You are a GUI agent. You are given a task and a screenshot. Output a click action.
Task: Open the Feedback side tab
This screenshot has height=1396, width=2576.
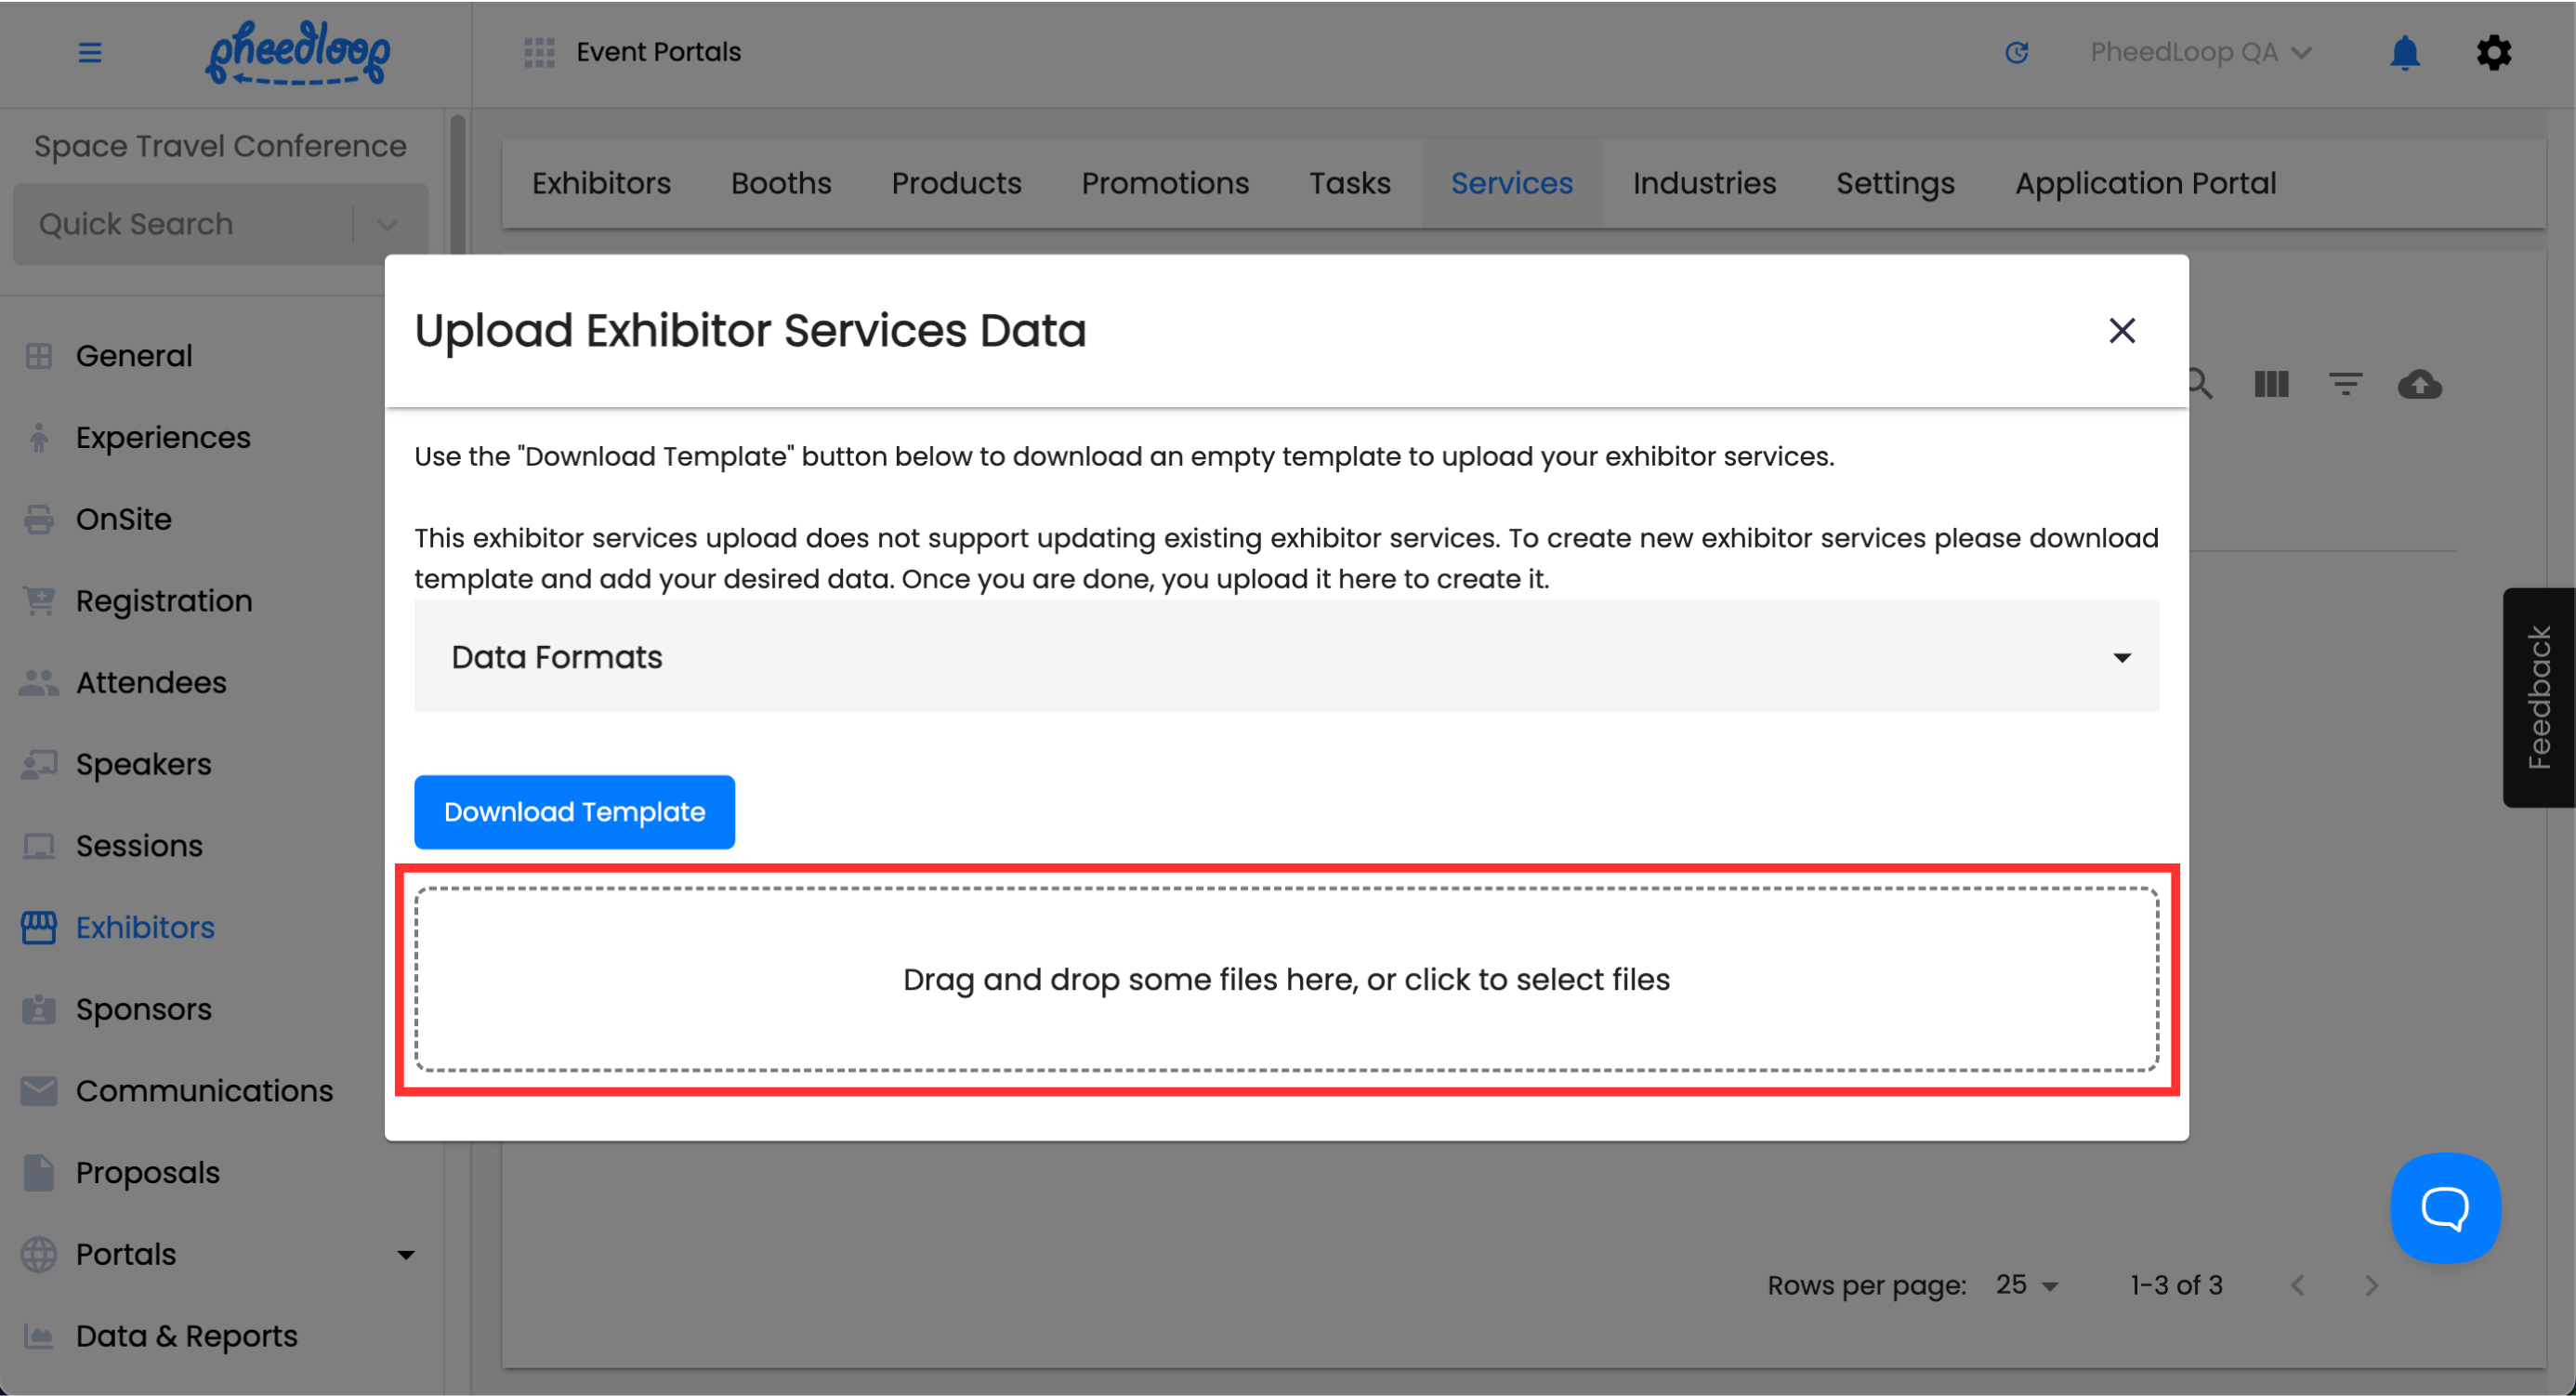click(x=2538, y=697)
